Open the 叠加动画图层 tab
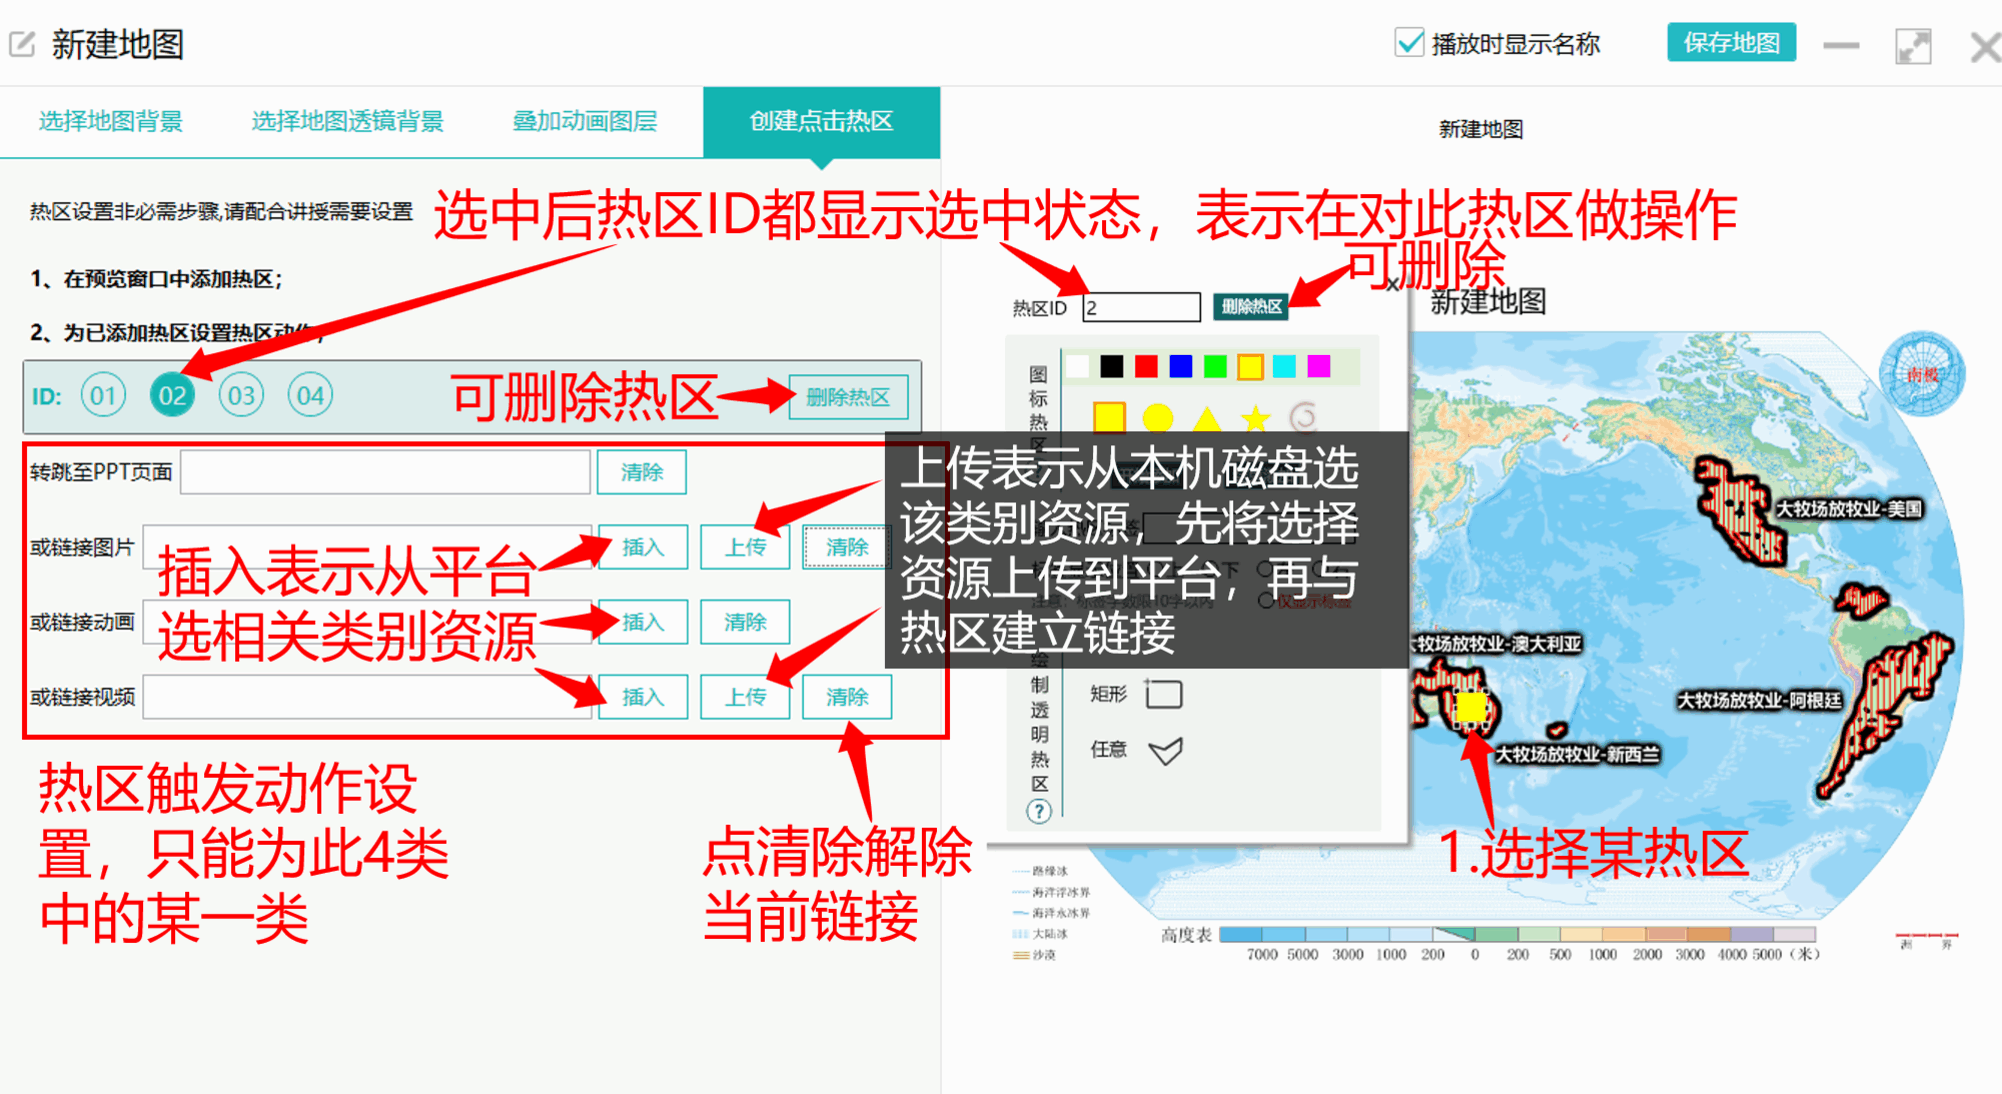Image resolution: width=2002 pixels, height=1094 pixels. tap(584, 122)
